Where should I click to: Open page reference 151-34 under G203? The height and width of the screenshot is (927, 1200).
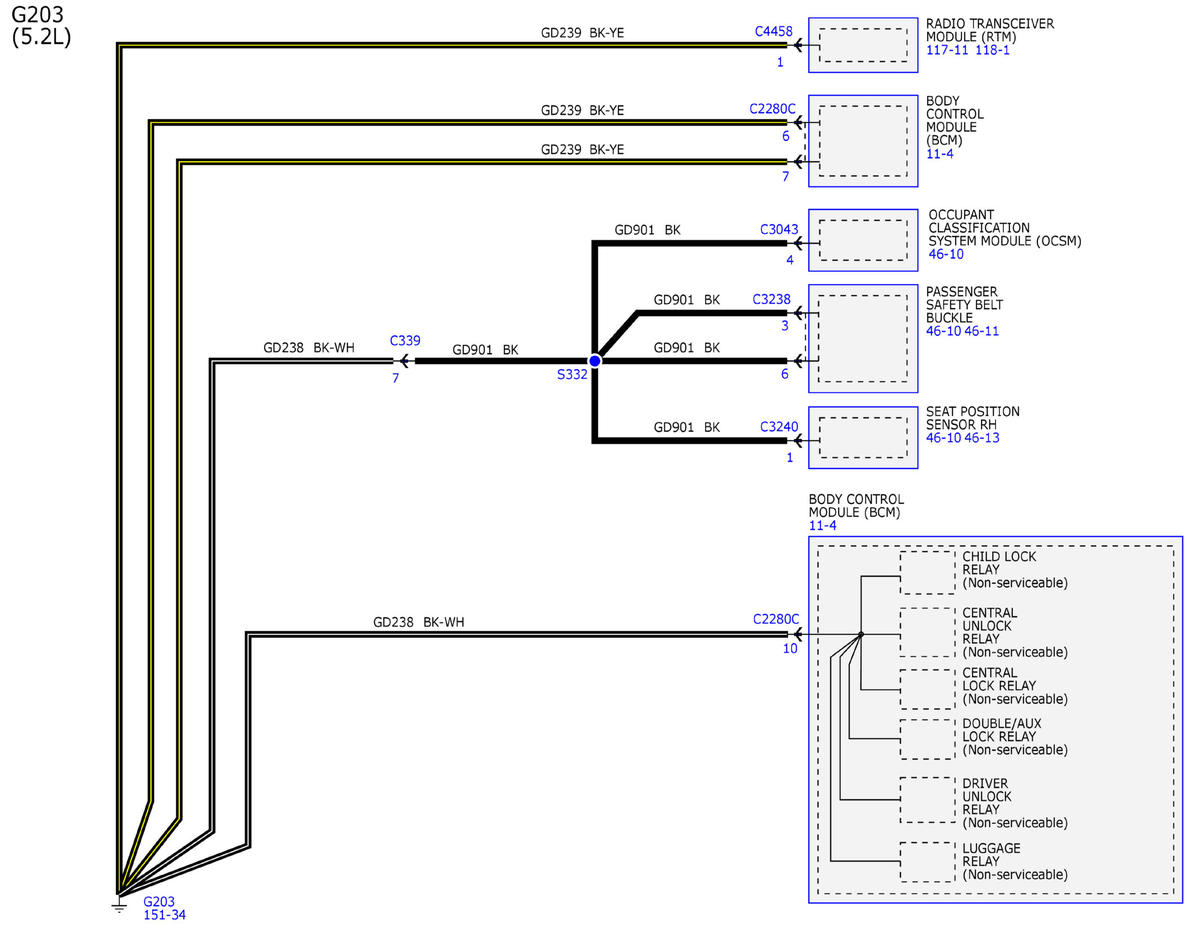pos(165,914)
